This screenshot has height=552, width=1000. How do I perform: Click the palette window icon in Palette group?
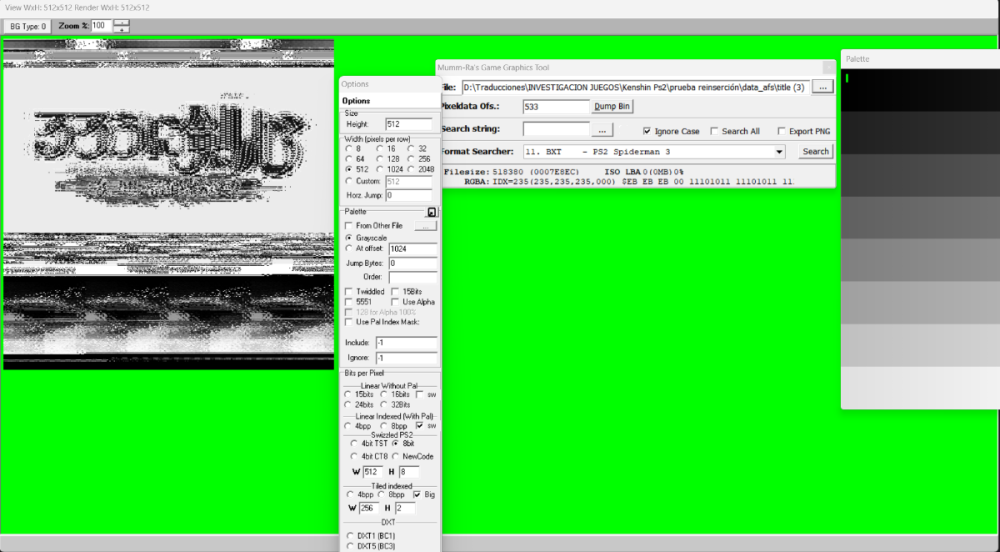pyautogui.click(x=432, y=212)
